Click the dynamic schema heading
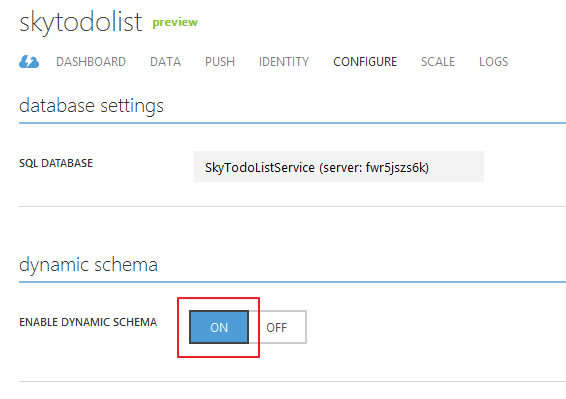566x399 pixels. pos(88,265)
